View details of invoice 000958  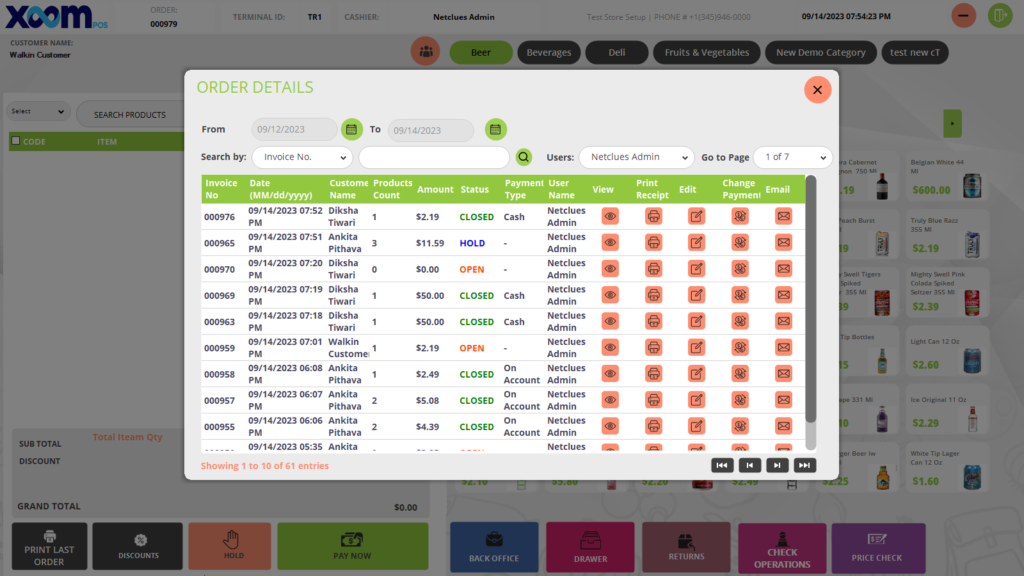[610, 374]
